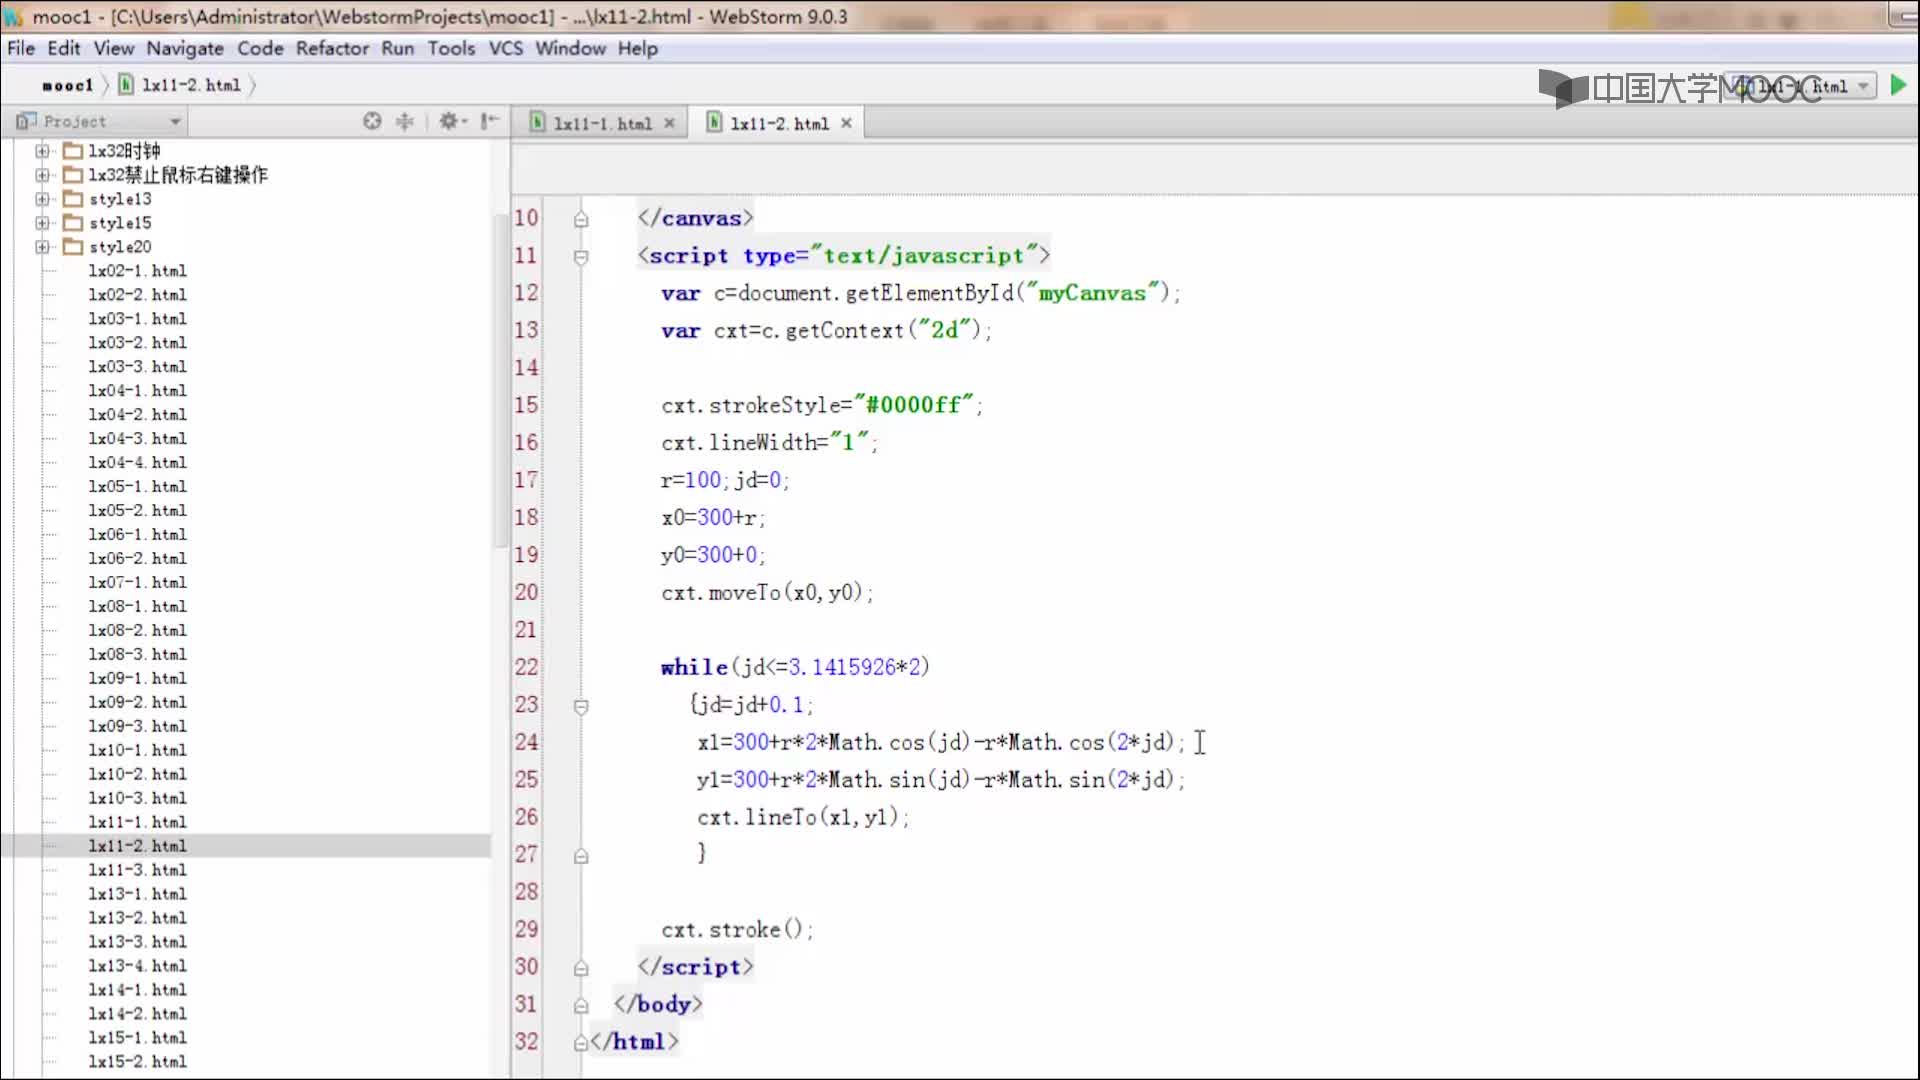Open the Project view dropdown

click(176, 122)
